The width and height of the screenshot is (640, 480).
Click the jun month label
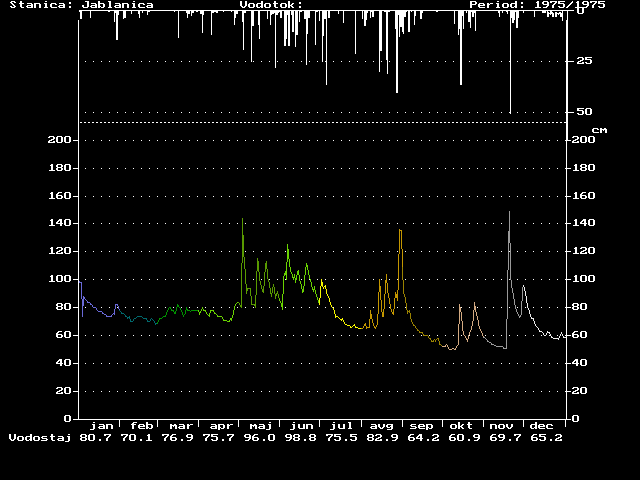302,426
